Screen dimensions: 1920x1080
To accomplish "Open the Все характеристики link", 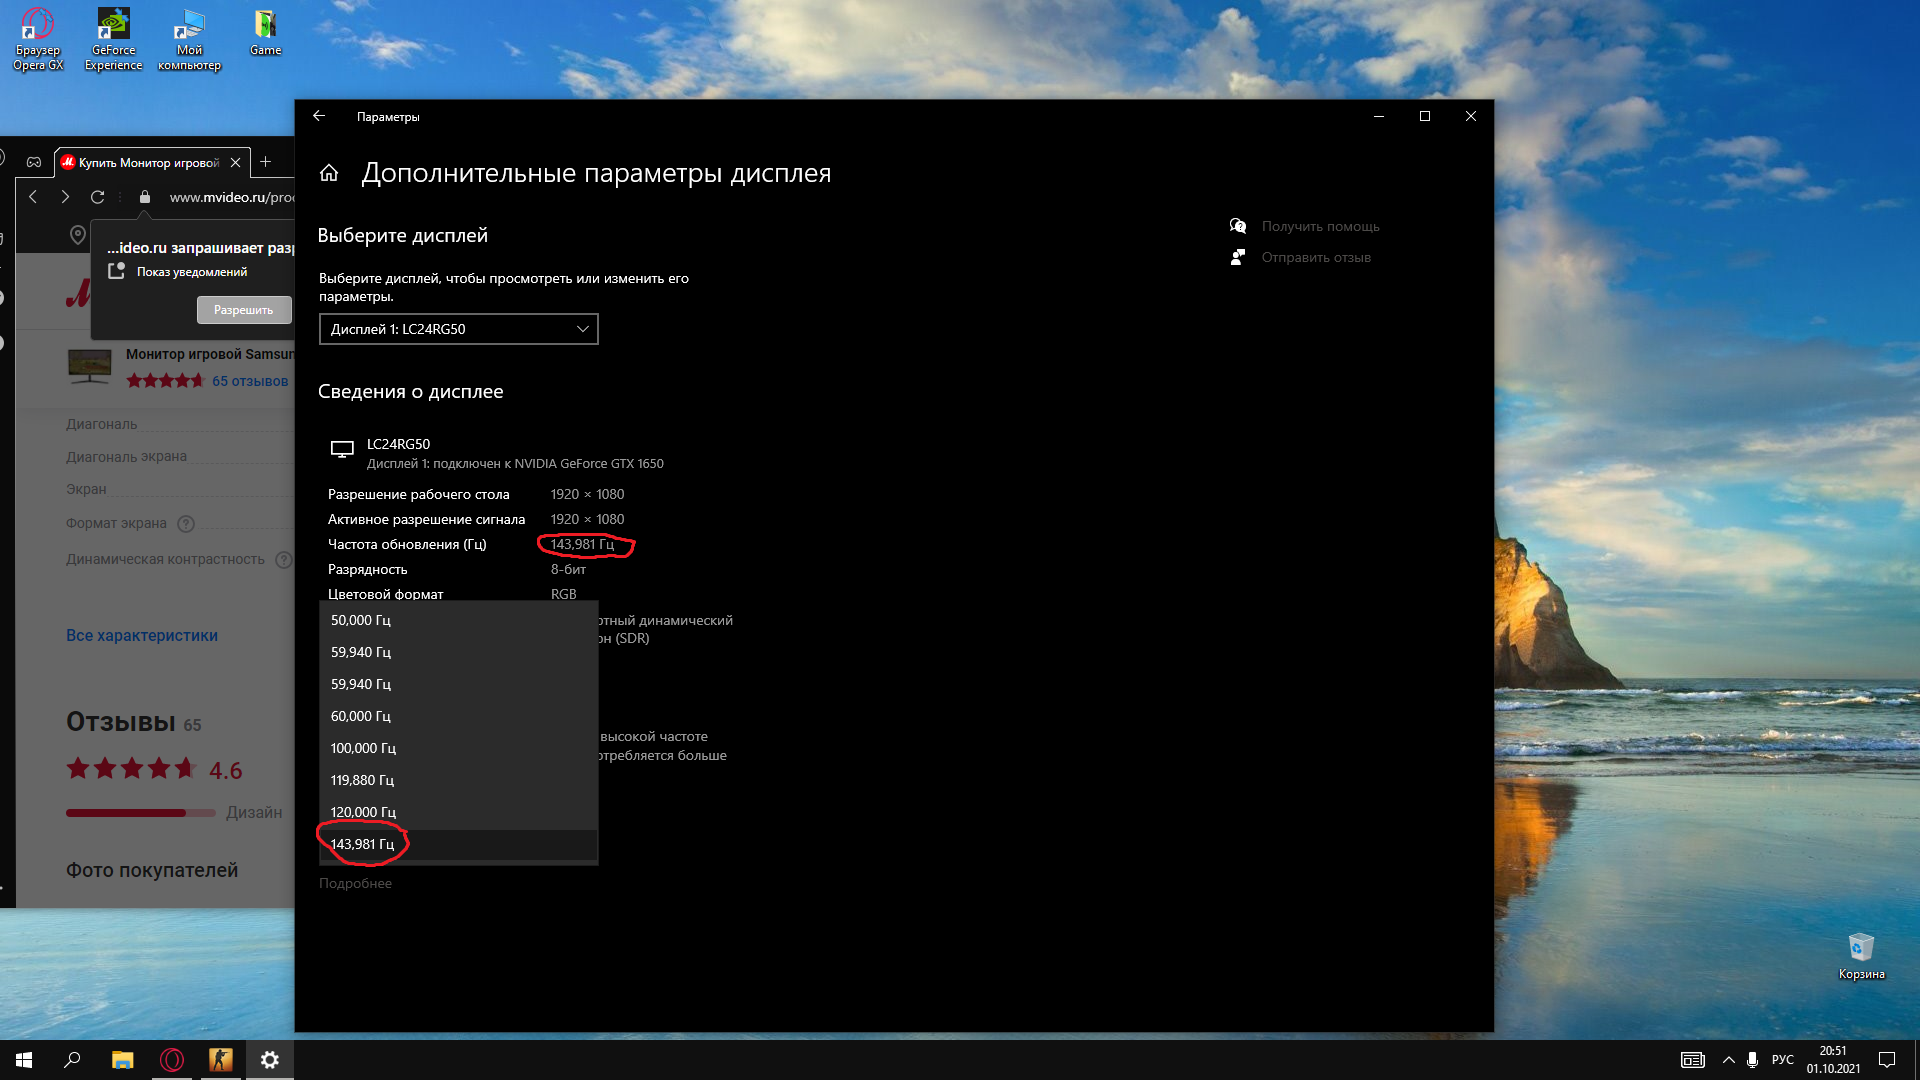I will click(x=142, y=635).
